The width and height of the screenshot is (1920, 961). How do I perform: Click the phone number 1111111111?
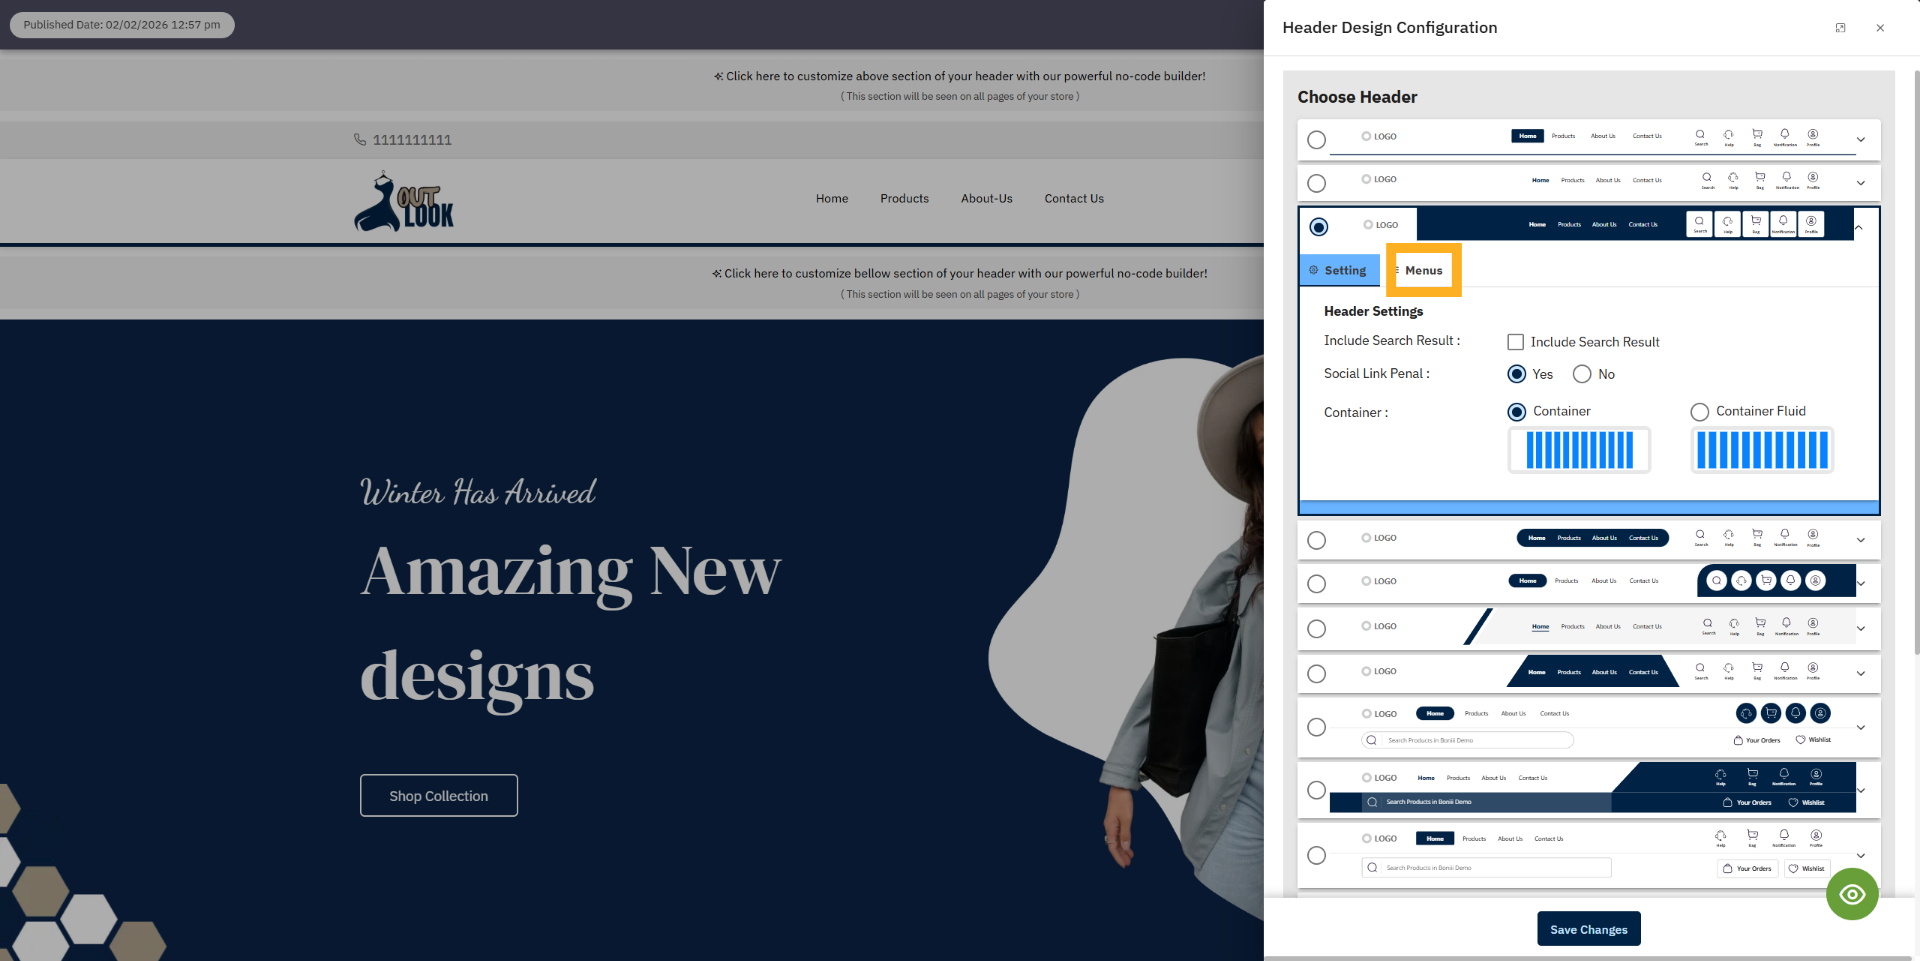(412, 140)
